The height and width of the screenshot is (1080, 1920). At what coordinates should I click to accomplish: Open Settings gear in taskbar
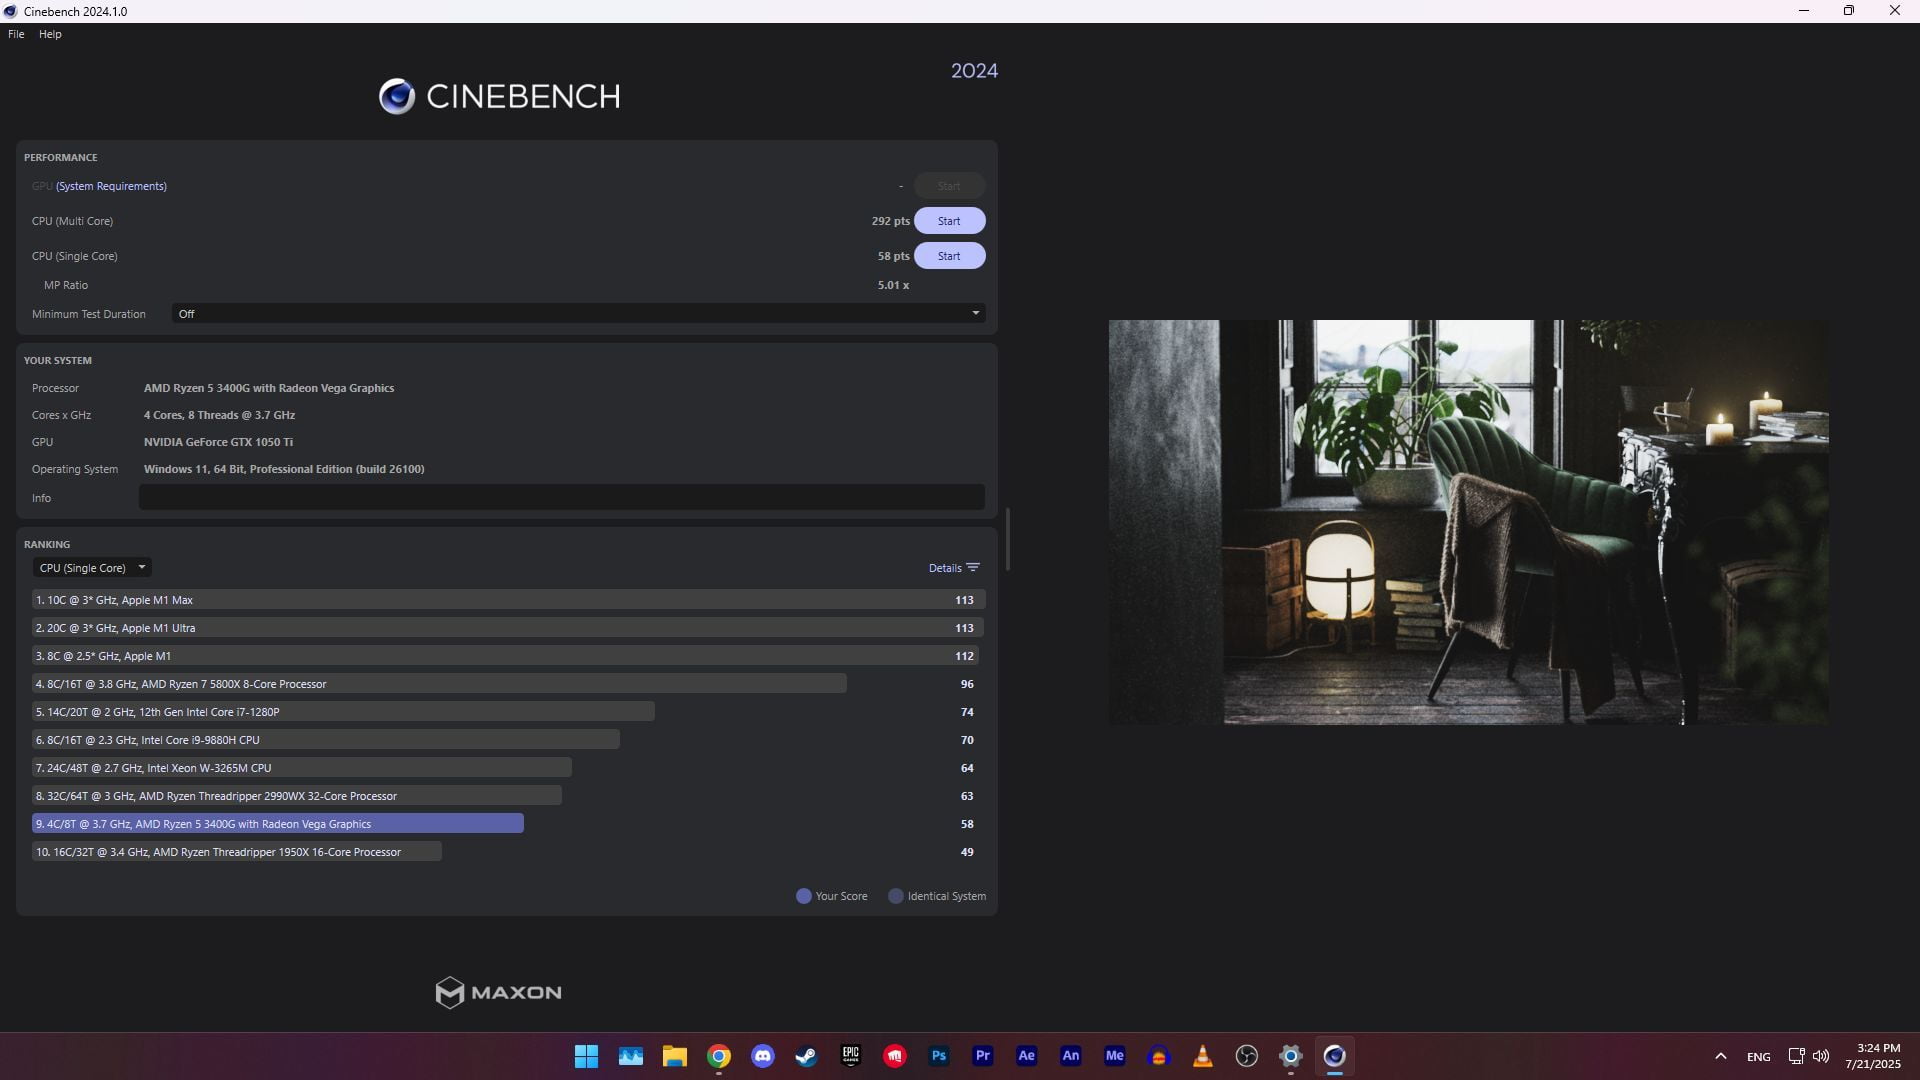(x=1291, y=1056)
